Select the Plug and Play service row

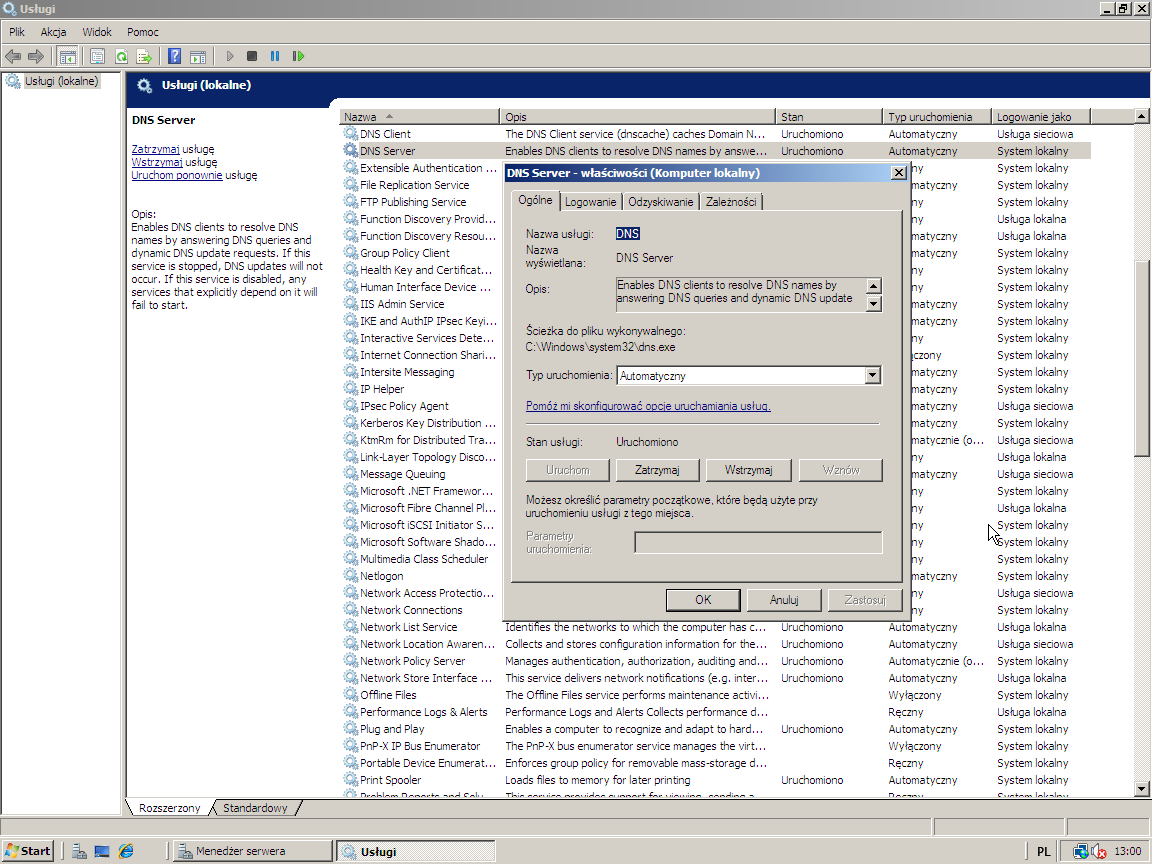tap(716, 729)
